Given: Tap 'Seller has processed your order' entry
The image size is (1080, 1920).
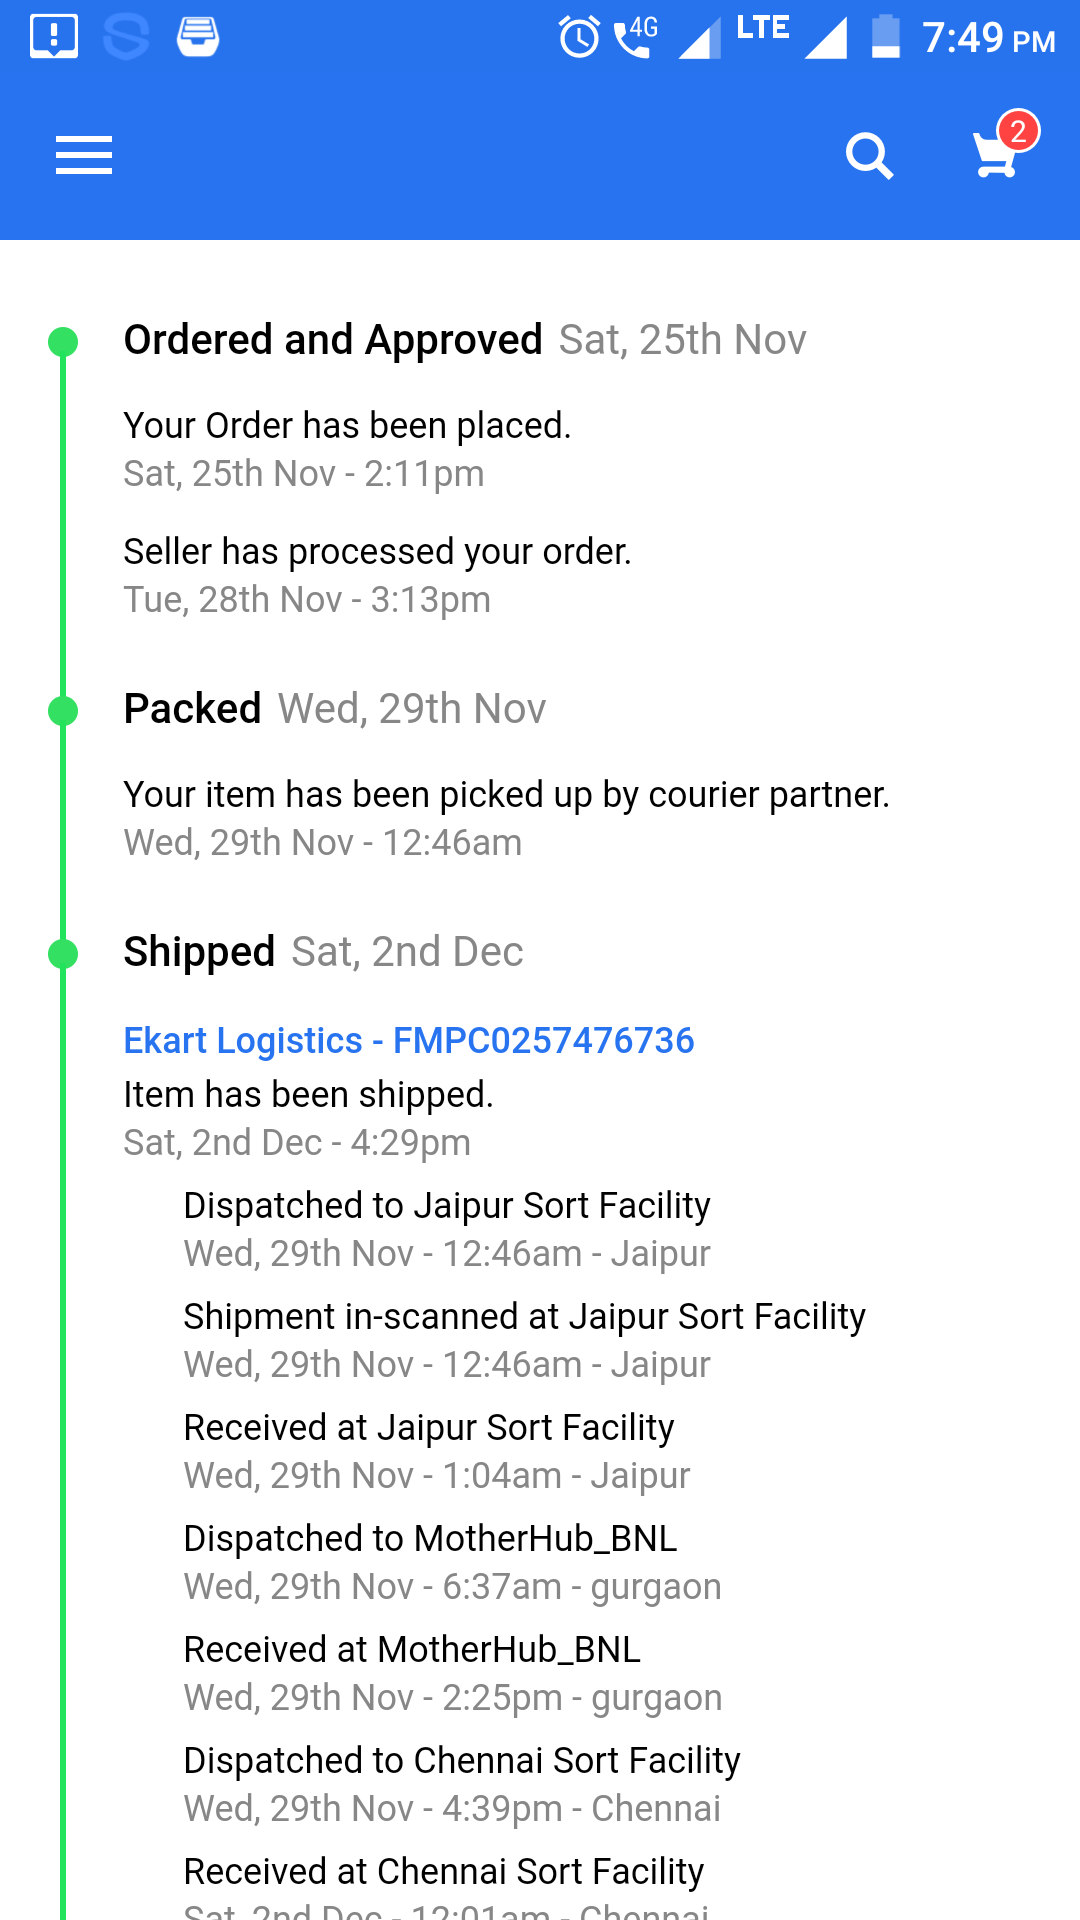Looking at the screenshot, I should coord(377,552).
